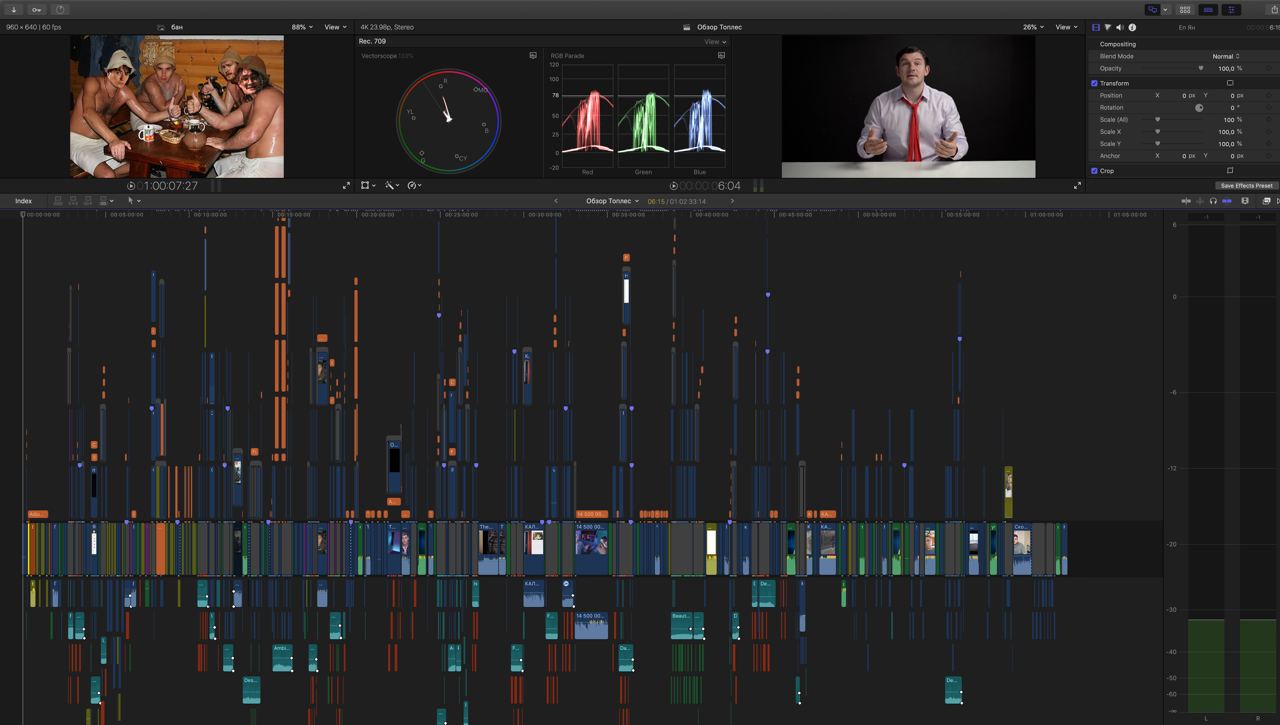The height and width of the screenshot is (725, 1280).
Task: Toggle snapping icon in timeline bar
Action: pos(1227,201)
